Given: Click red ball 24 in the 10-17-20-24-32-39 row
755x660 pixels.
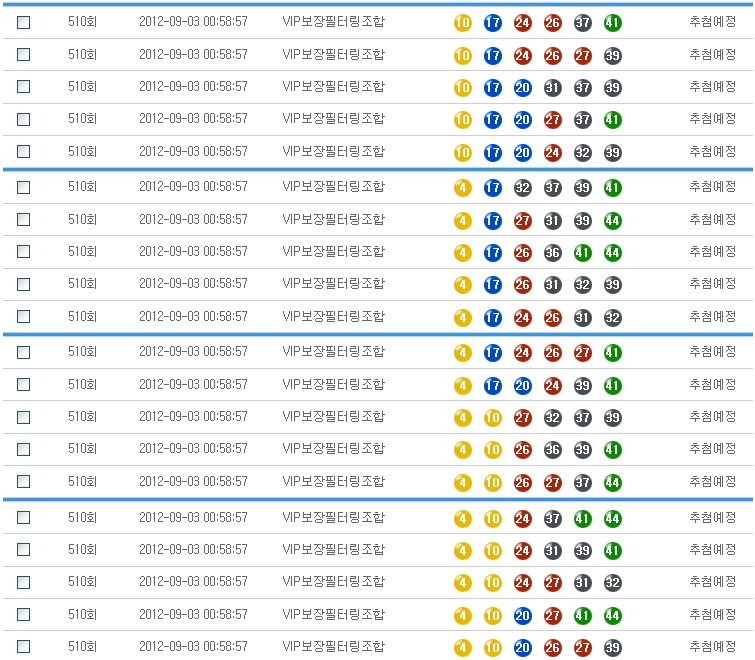Looking at the screenshot, I should click(552, 153).
